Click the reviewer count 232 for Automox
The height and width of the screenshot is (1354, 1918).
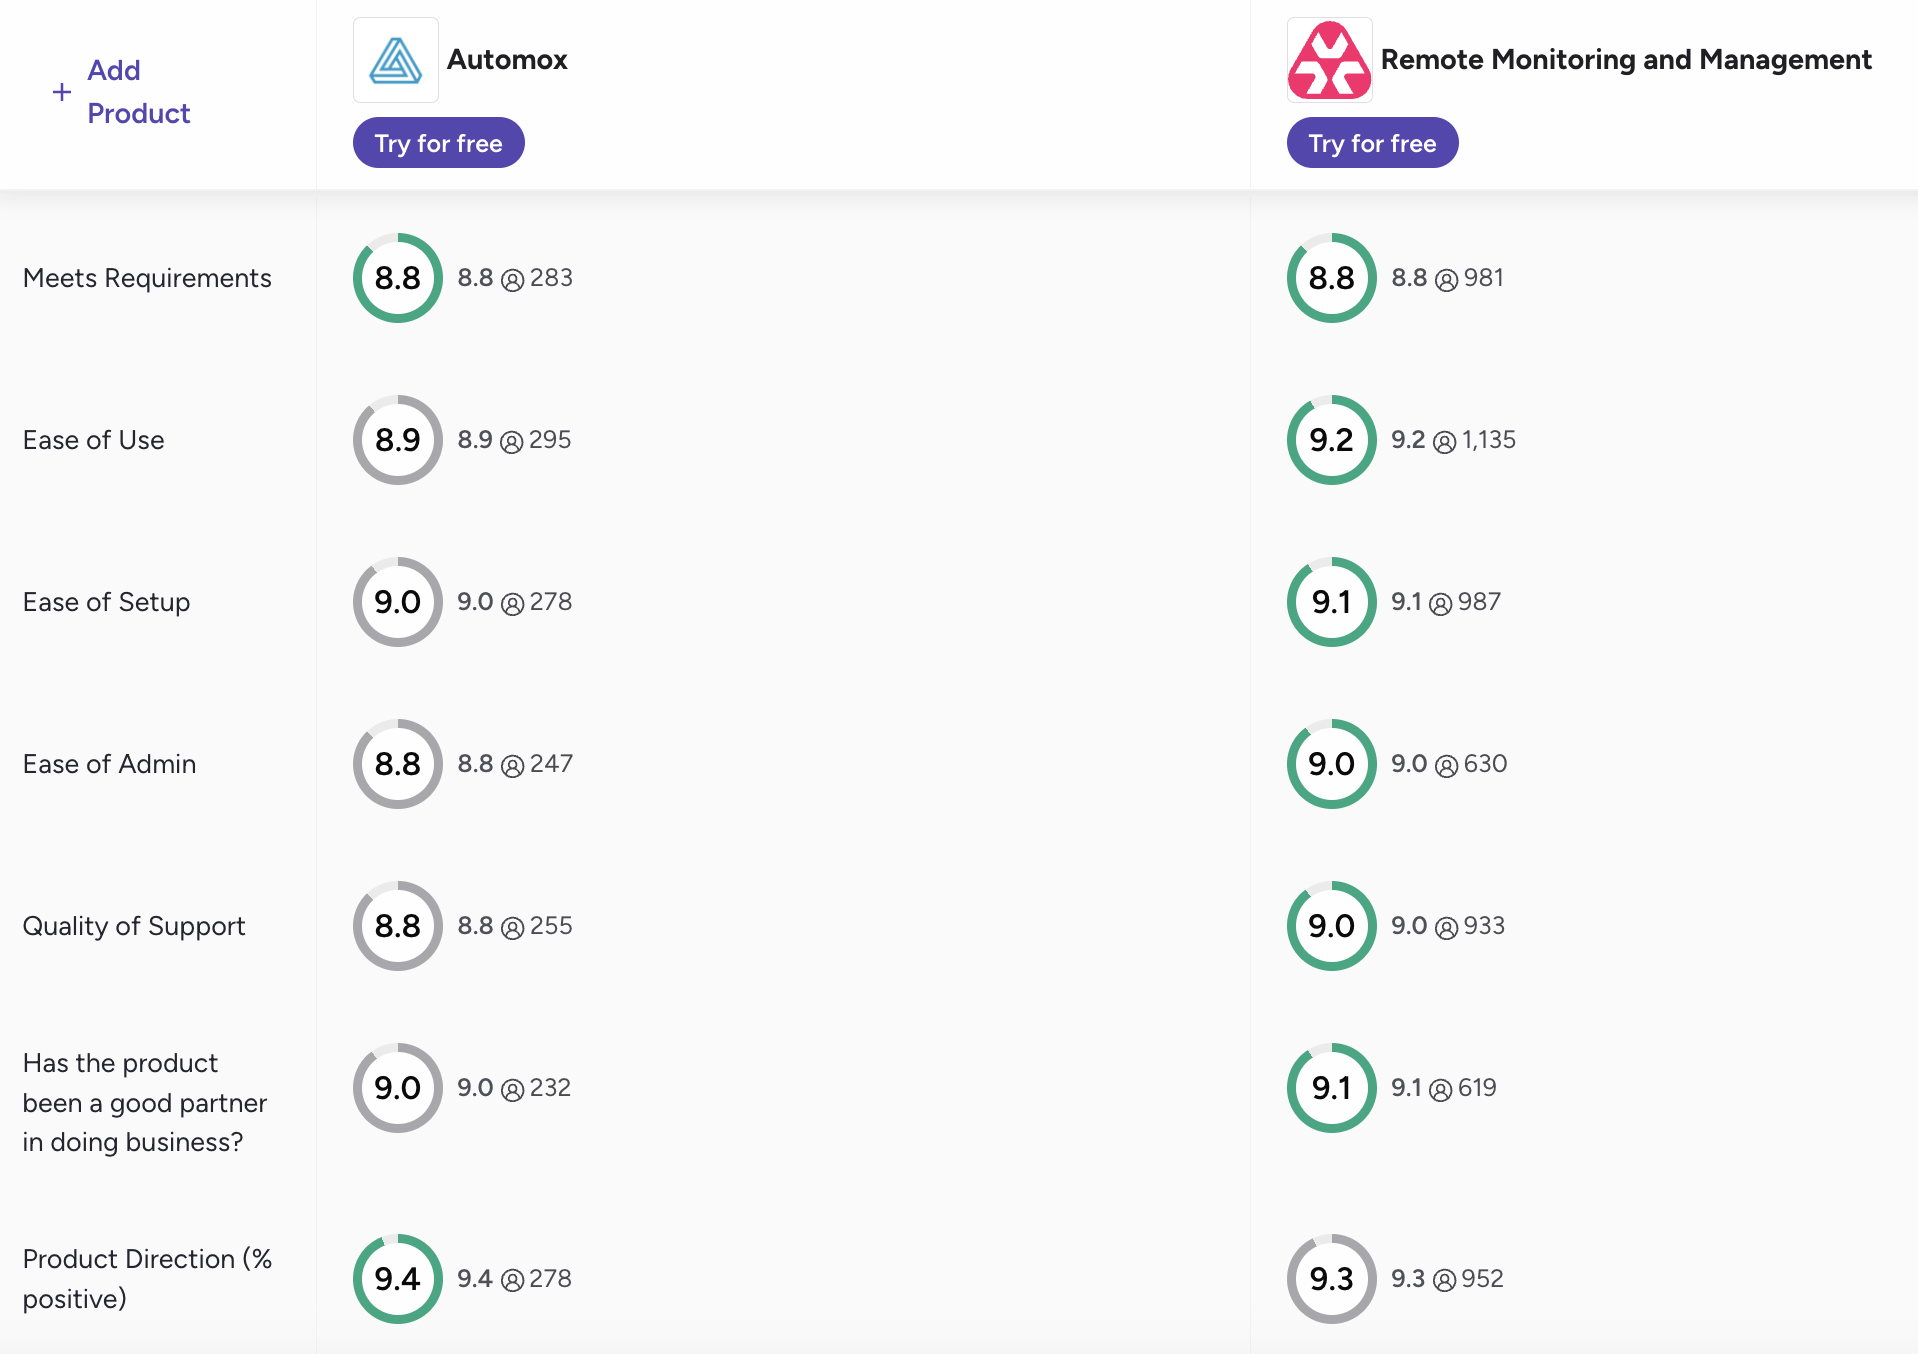tap(550, 1088)
